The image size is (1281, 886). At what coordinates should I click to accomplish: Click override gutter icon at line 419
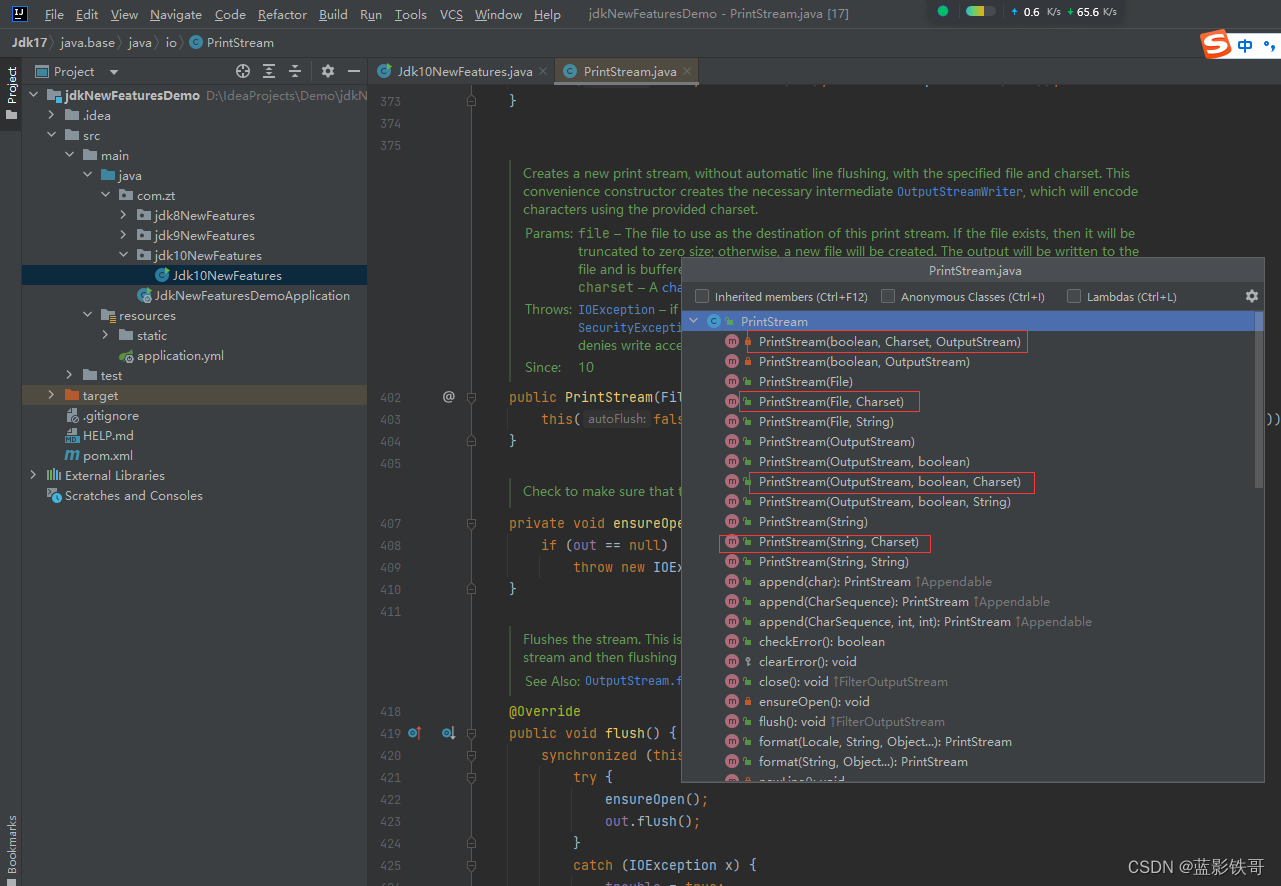415,733
